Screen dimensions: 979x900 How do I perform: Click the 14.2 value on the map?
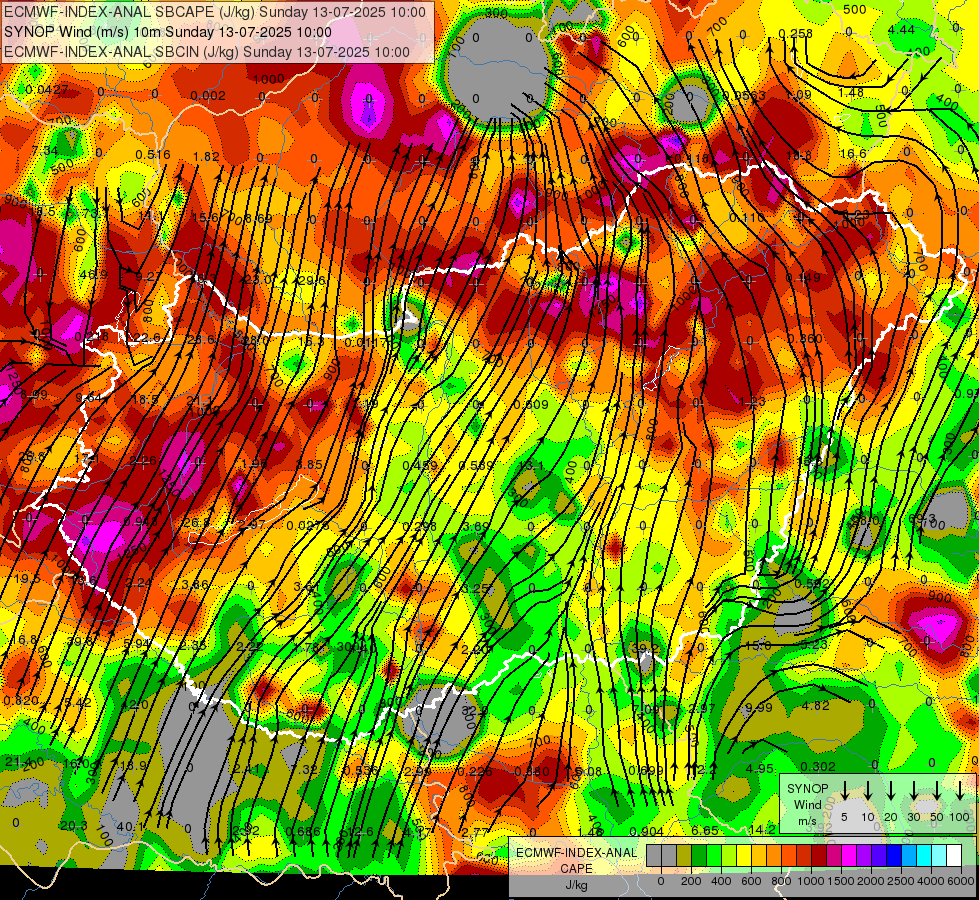[x=762, y=829]
